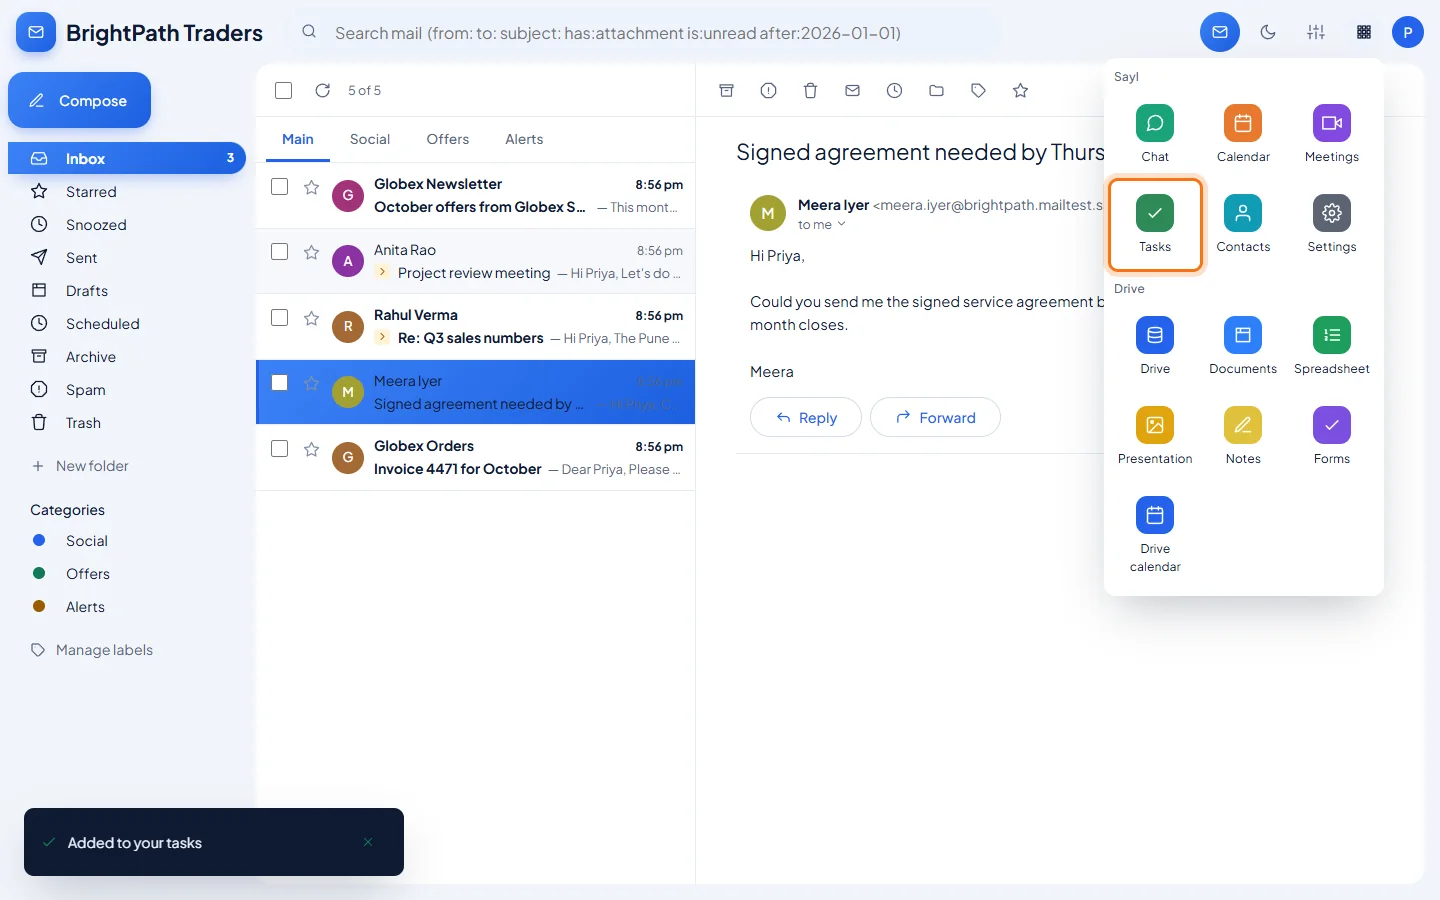Launch the Meetings app

(x=1332, y=134)
